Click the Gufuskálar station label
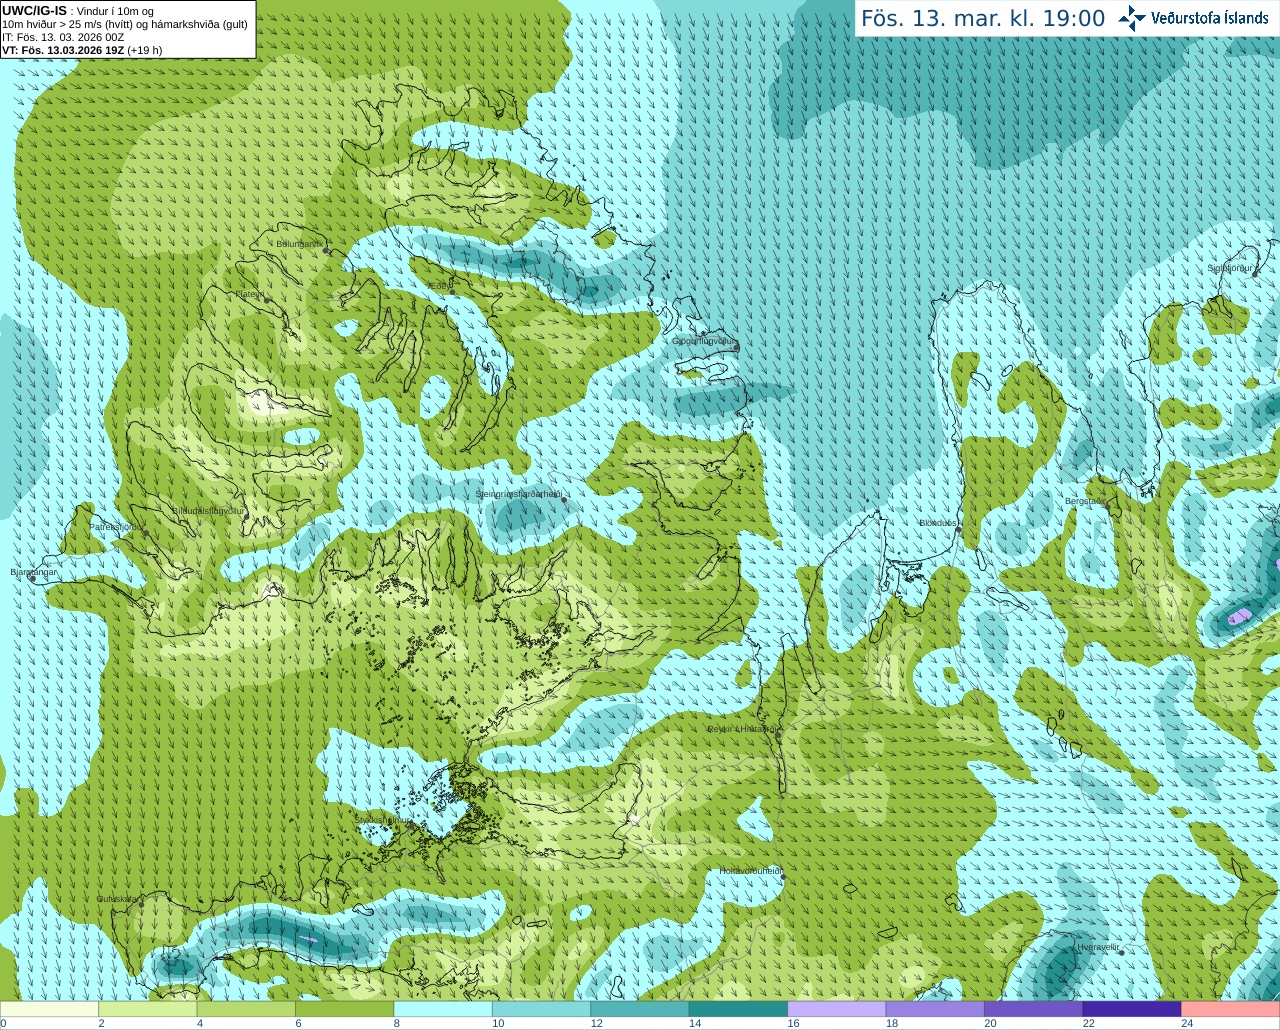The height and width of the screenshot is (1030, 1280). [x=116, y=899]
